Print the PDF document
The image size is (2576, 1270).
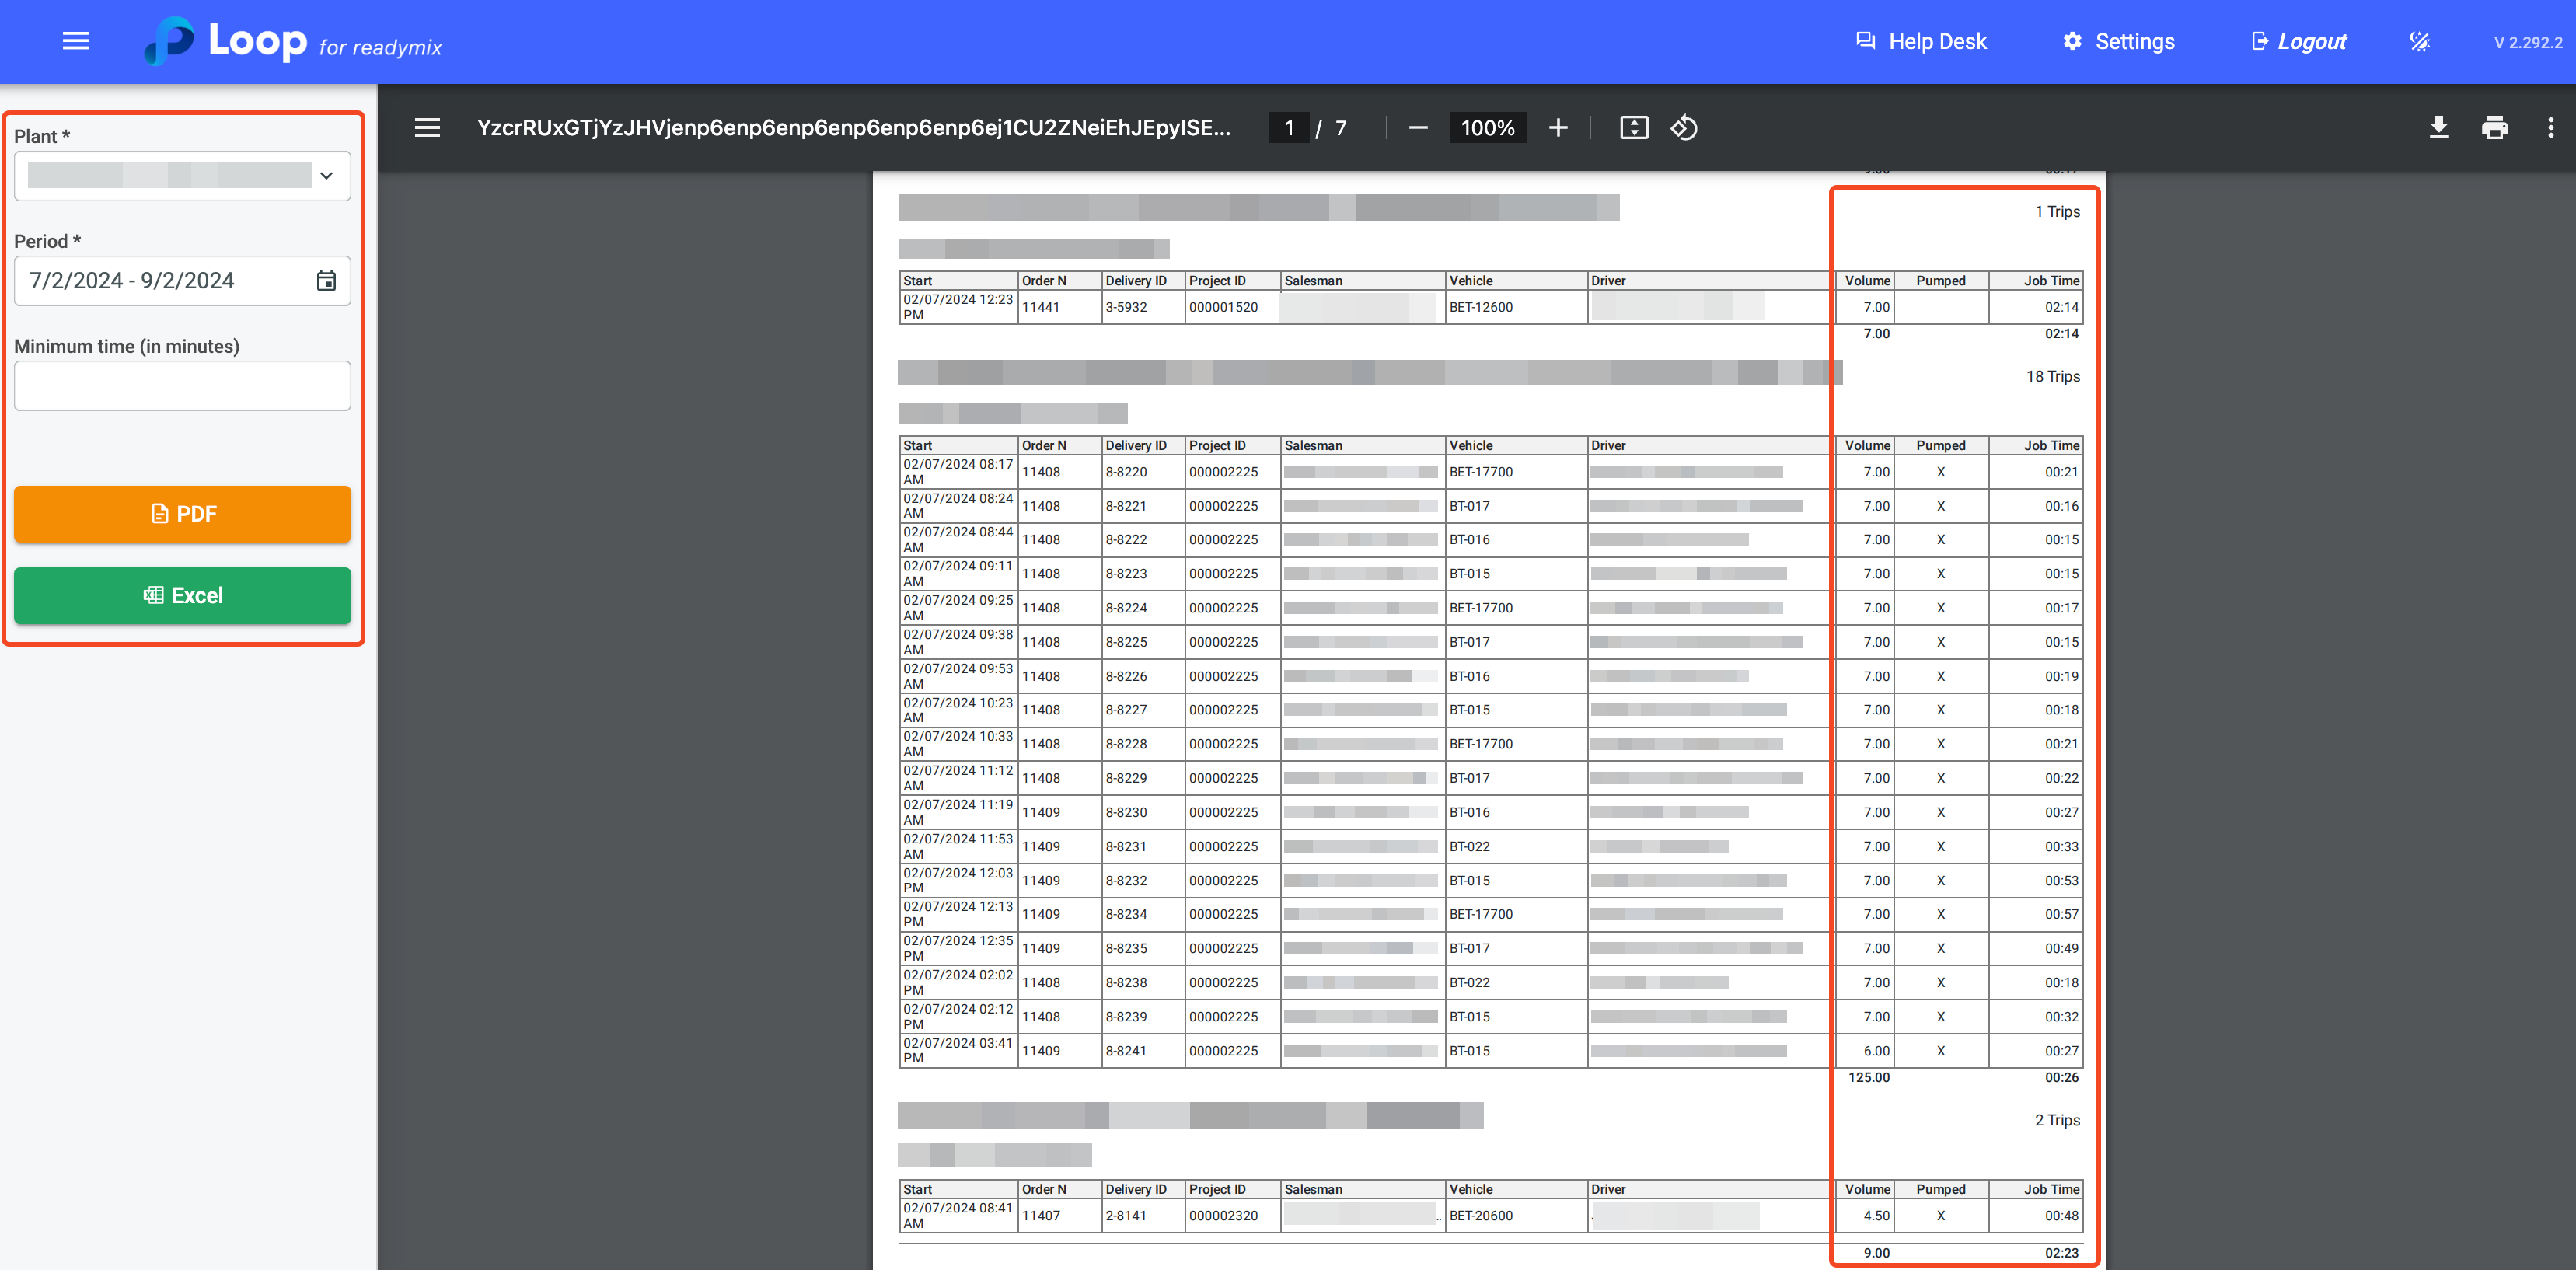pyautogui.click(x=2494, y=128)
